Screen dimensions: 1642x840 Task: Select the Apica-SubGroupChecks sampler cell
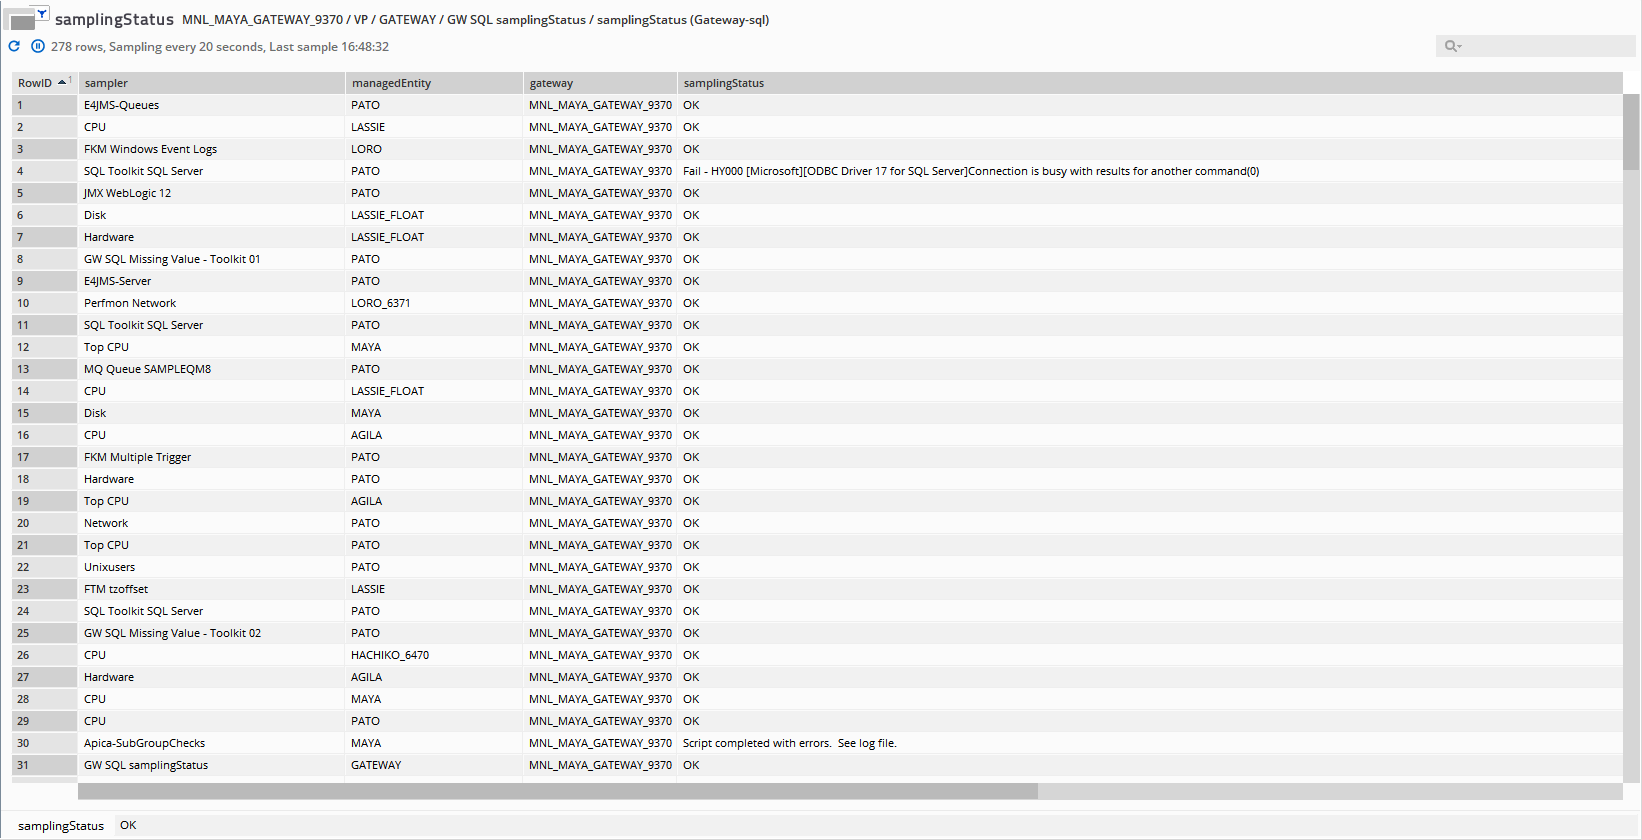[x=144, y=743]
